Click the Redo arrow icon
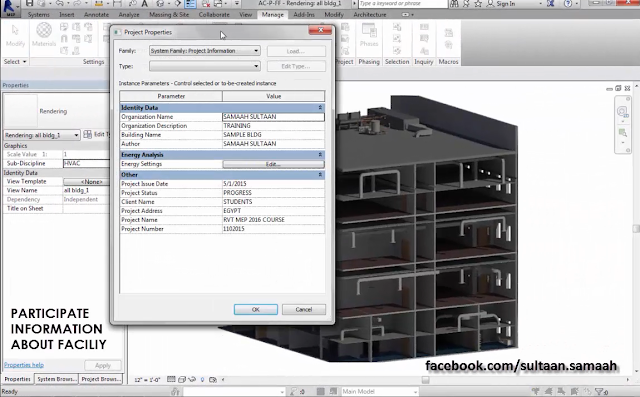Image resolution: width=640 pixels, height=397 pixels. (77, 4)
